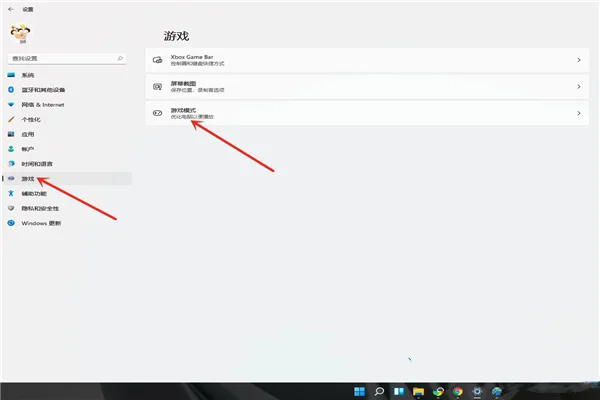This screenshot has height=400, width=600.
Task: Open the Windows Start menu
Action: [359, 391]
